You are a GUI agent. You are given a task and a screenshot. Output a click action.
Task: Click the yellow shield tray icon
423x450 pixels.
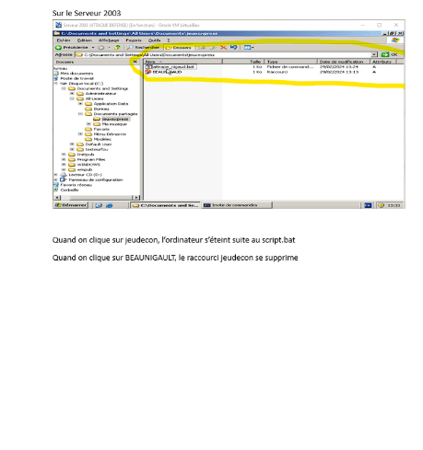(x=381, y=205)
